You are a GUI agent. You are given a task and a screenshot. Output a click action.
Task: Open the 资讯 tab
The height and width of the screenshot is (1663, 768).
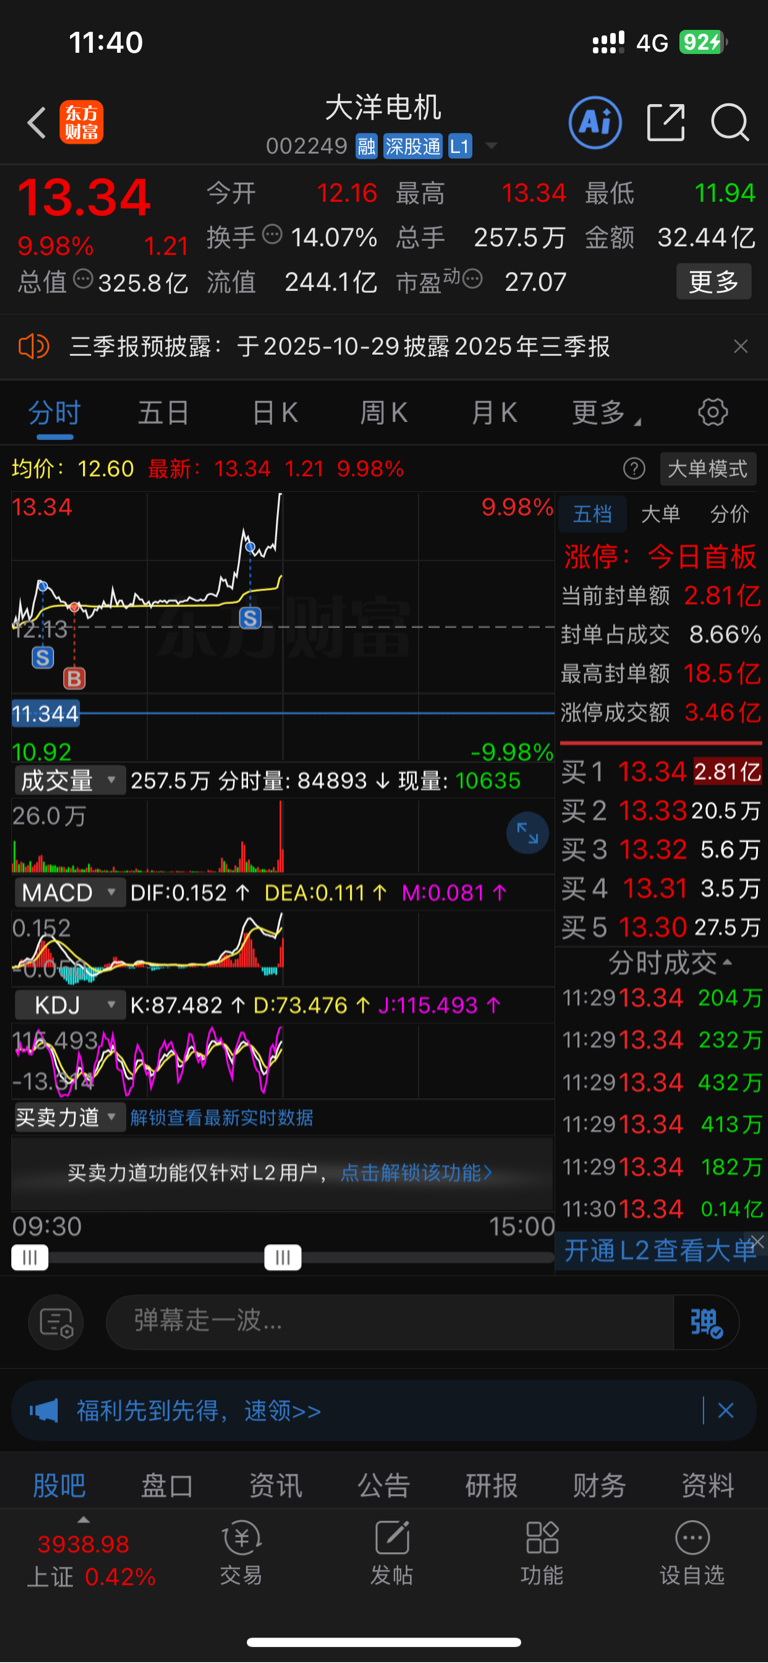tap(275, 1485)
